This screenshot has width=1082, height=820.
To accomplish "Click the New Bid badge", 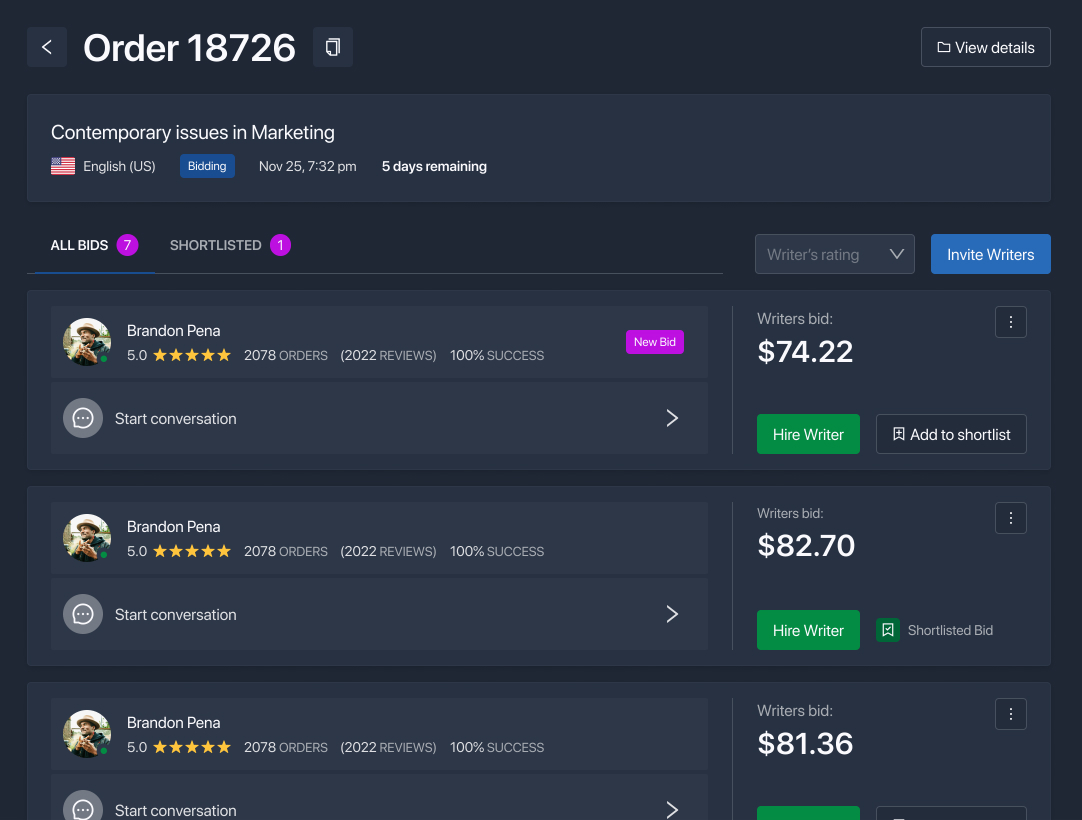I will (654, 342).
